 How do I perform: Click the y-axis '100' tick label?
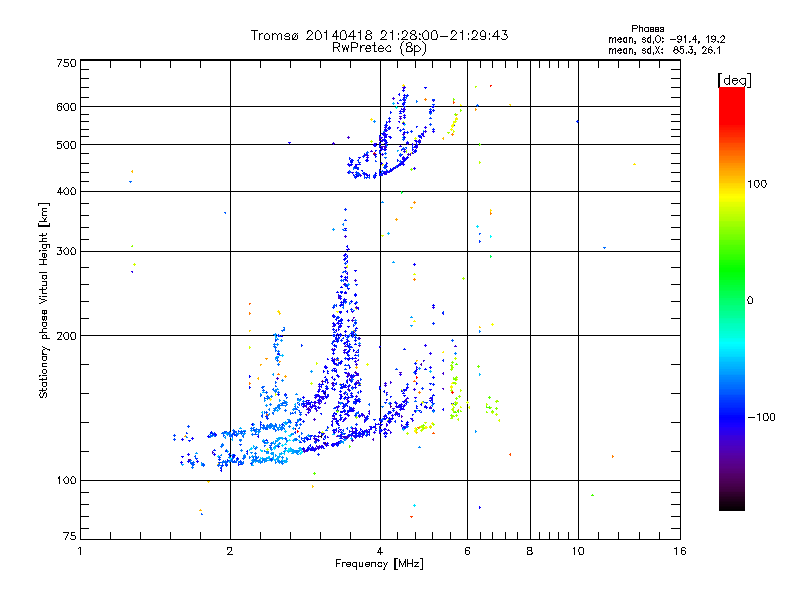pyautogui.click(x=66, y=481)
